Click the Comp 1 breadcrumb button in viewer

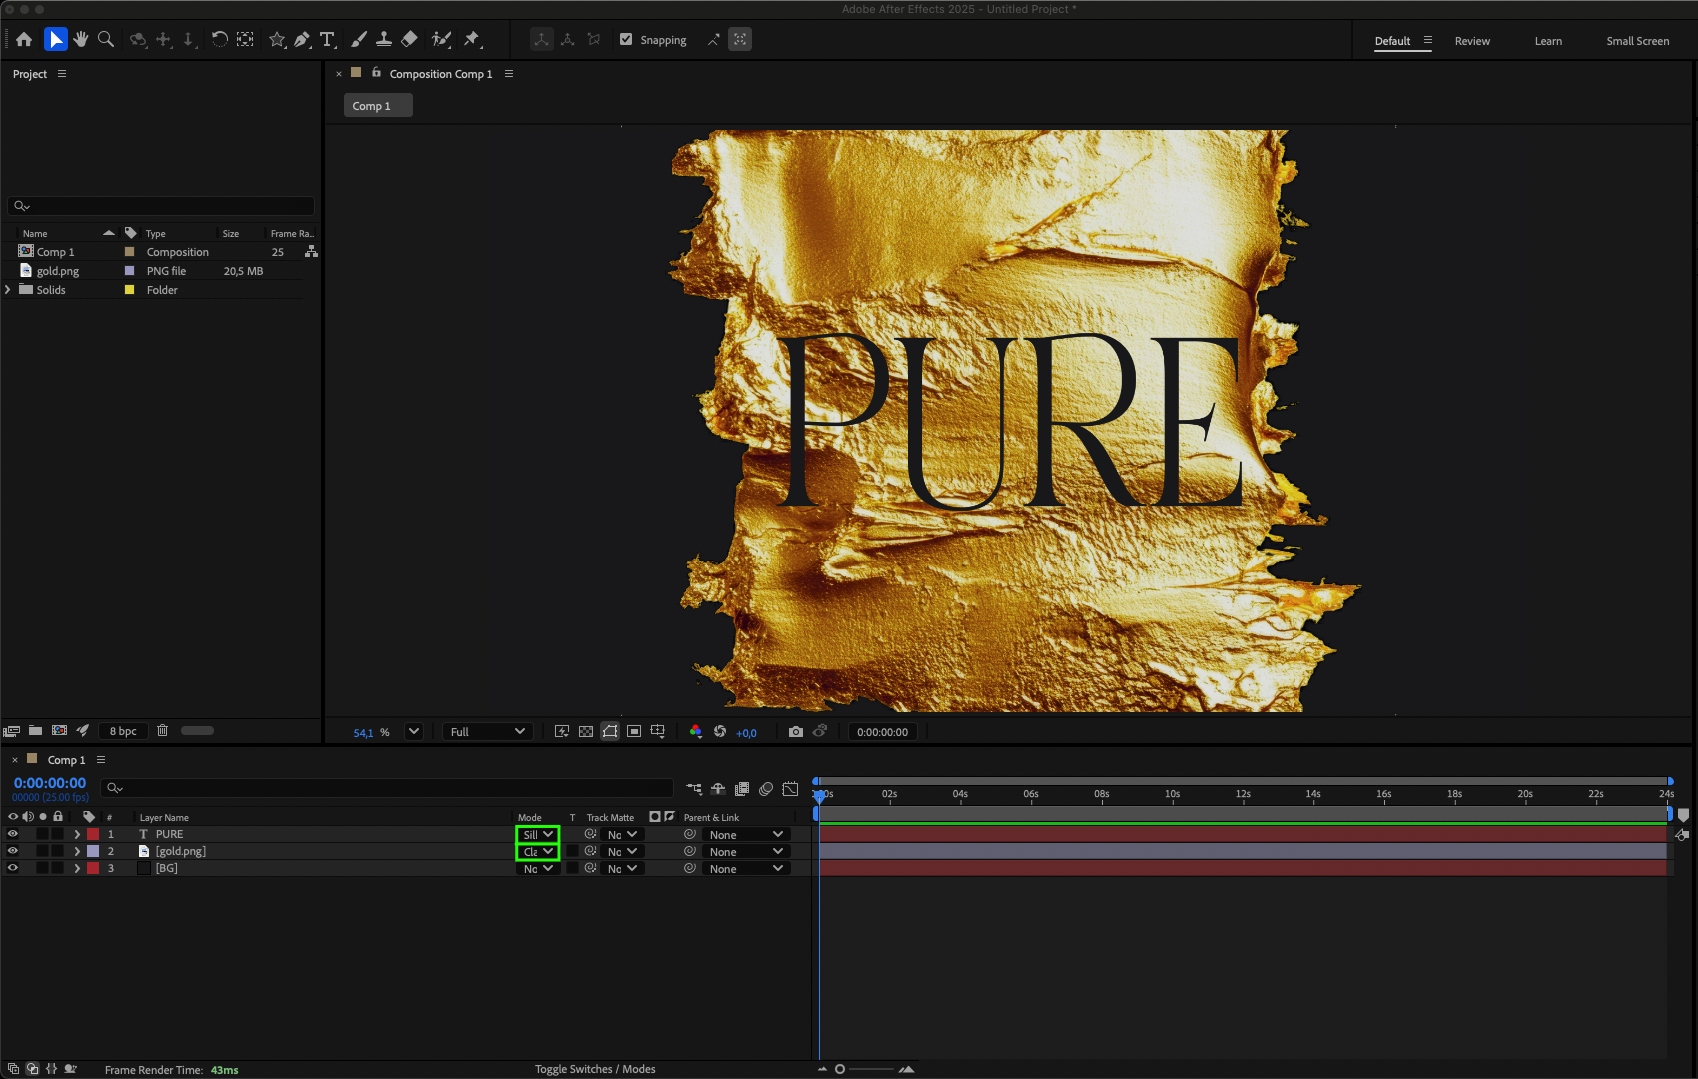378,106
